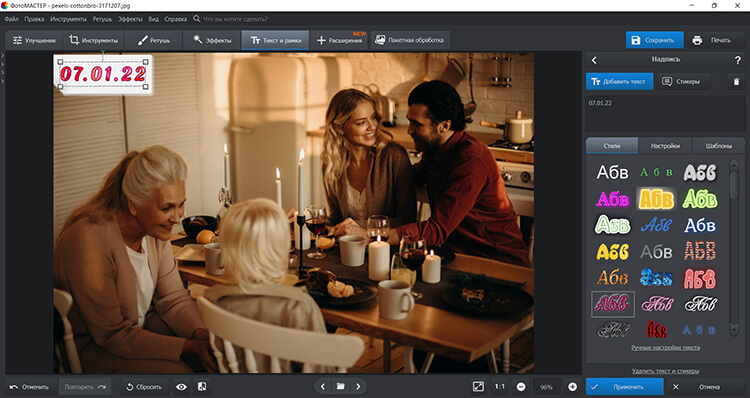Open help question mark in Надпись panel

[737, 60]
